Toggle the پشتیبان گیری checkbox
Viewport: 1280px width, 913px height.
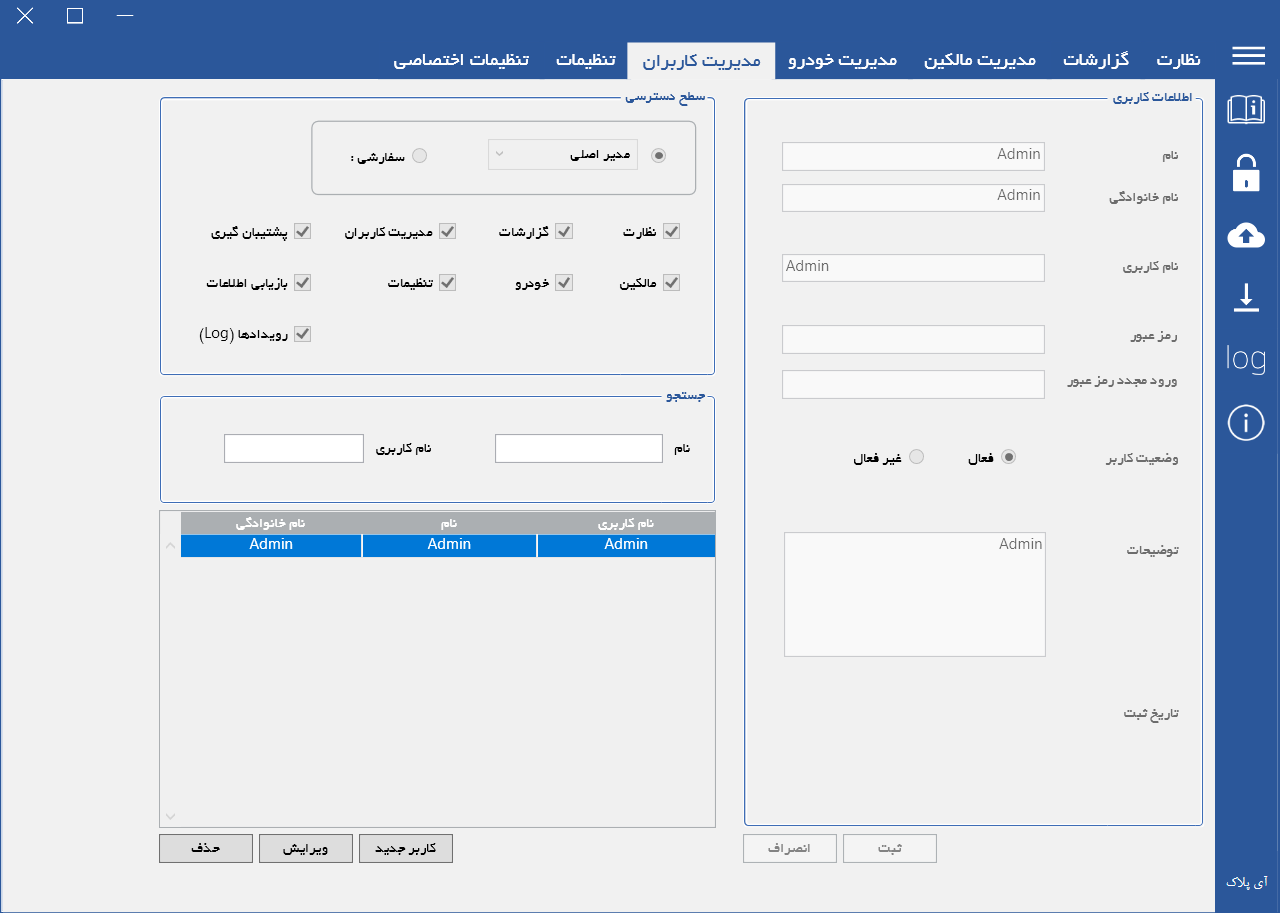coord(302,231)
